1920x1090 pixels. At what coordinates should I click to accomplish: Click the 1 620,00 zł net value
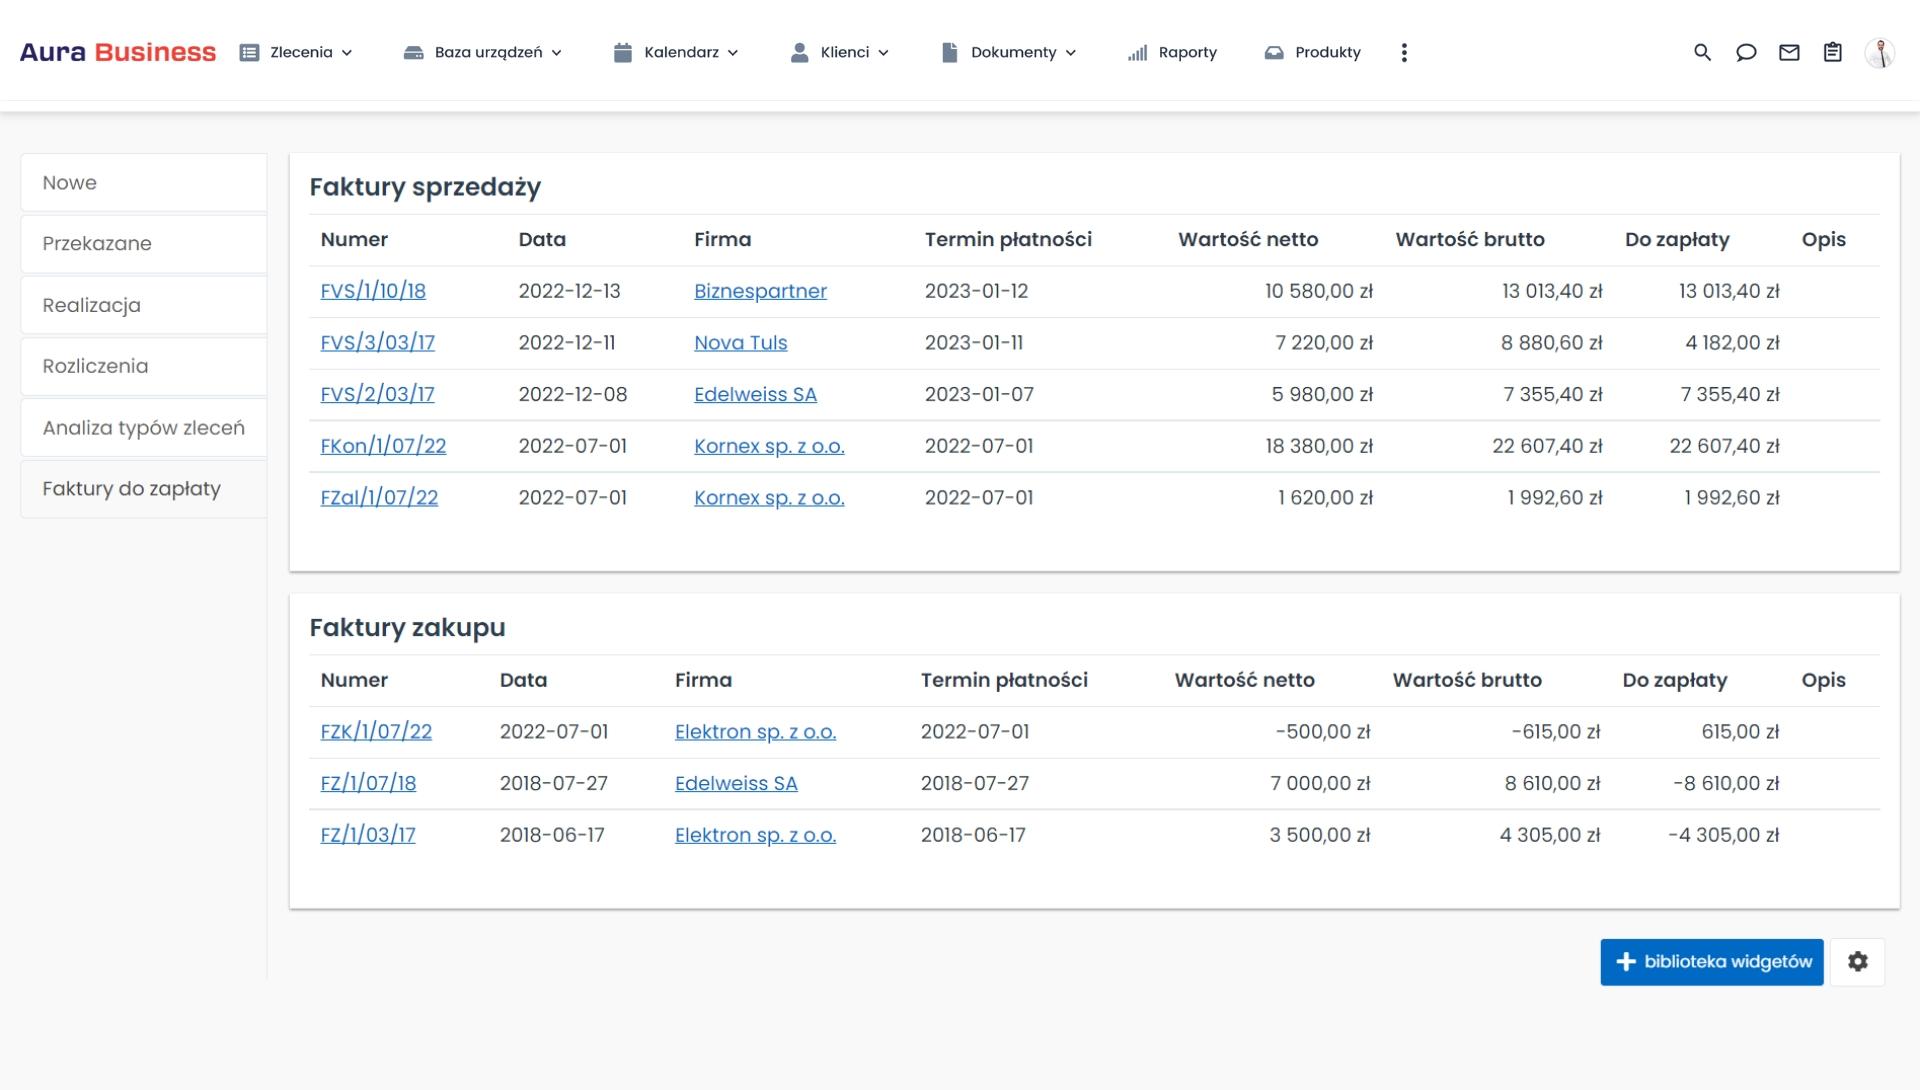click(x=1325, y=497)
